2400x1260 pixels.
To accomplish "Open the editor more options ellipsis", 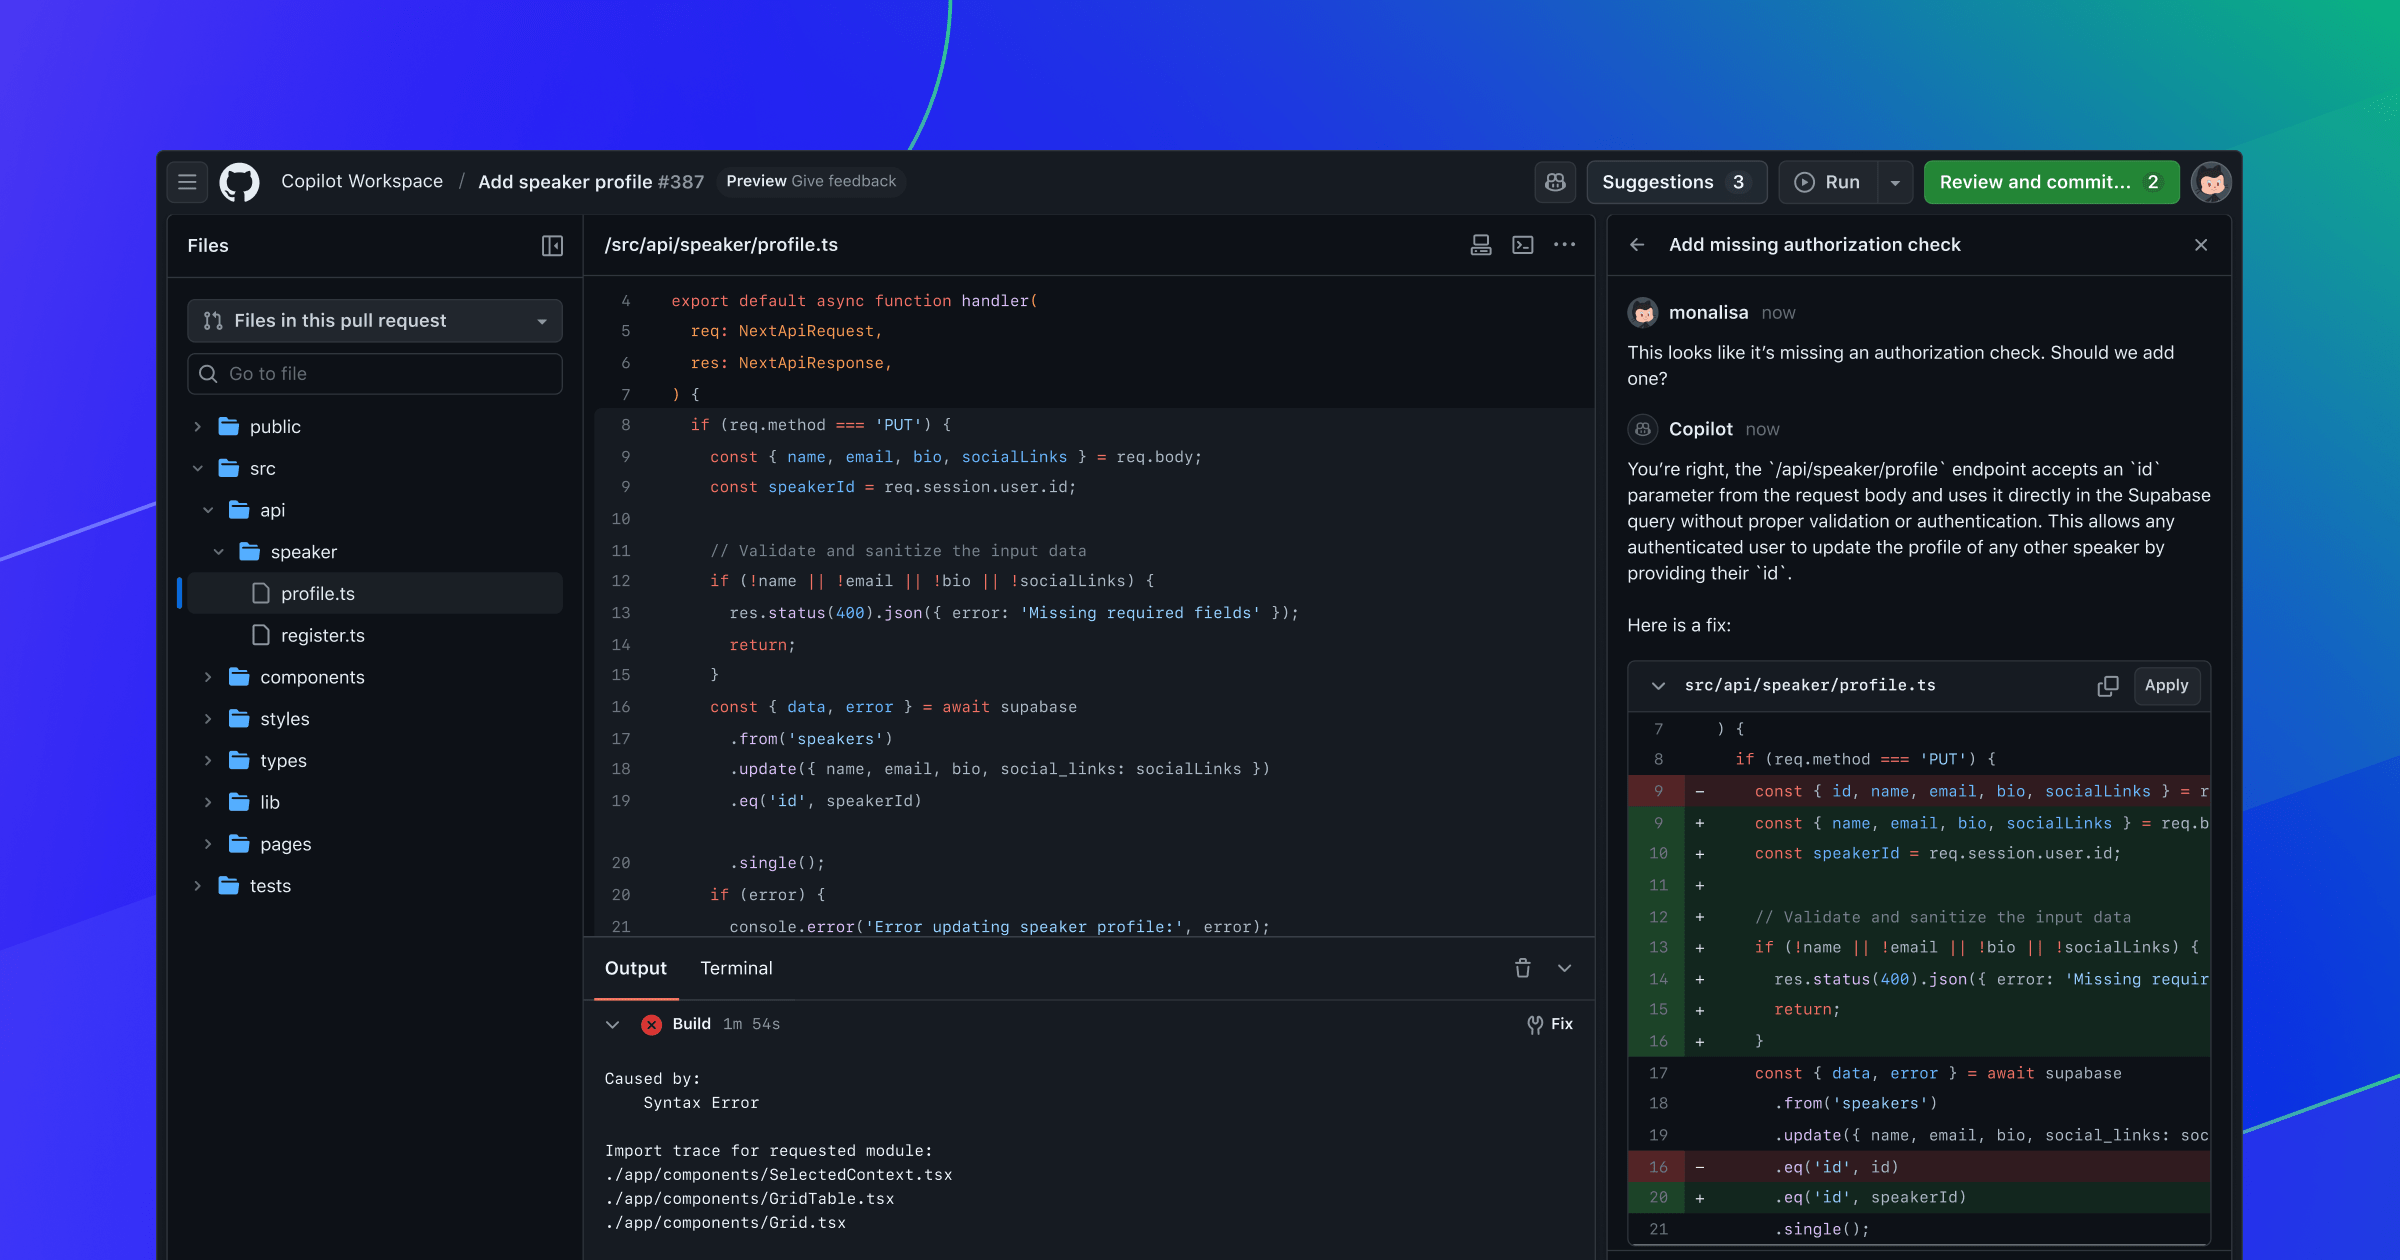I will click(1565, 245).
